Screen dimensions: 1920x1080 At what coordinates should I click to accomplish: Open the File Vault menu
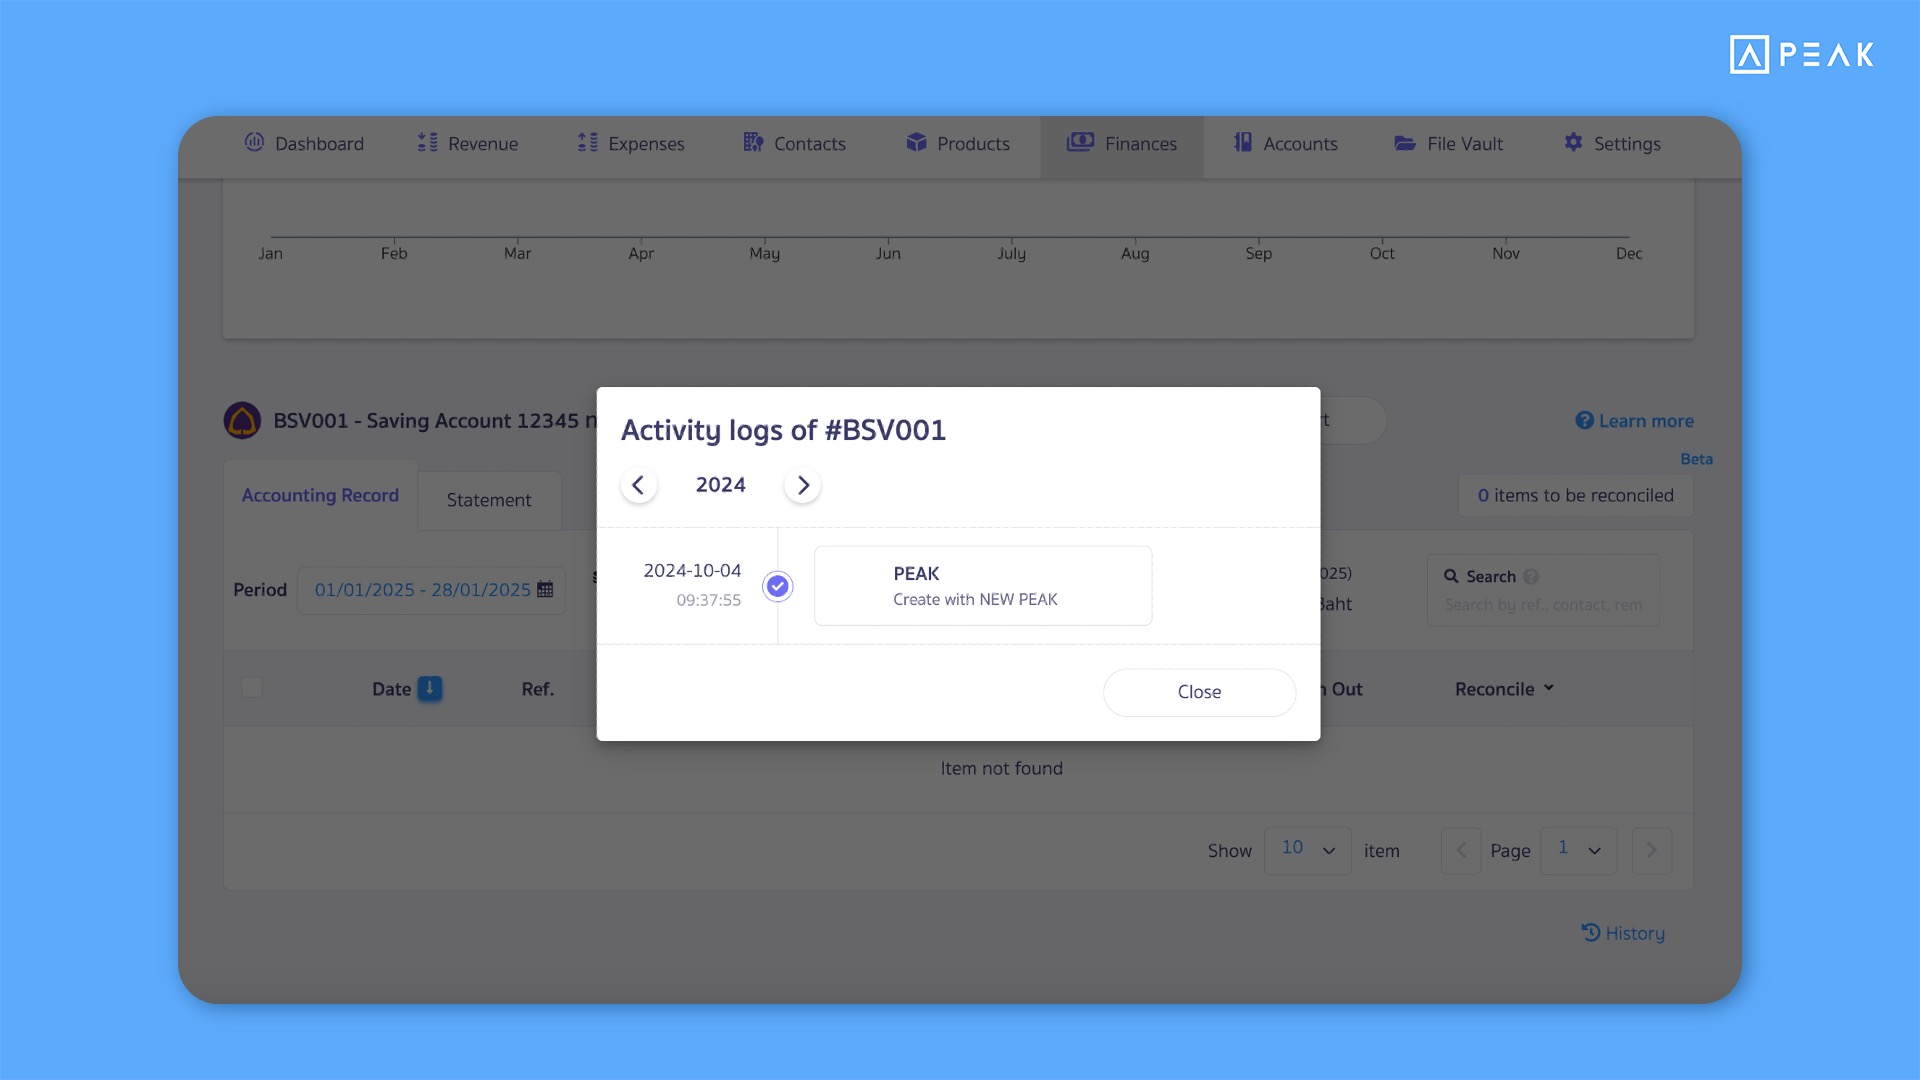(x=1448, y=144)
